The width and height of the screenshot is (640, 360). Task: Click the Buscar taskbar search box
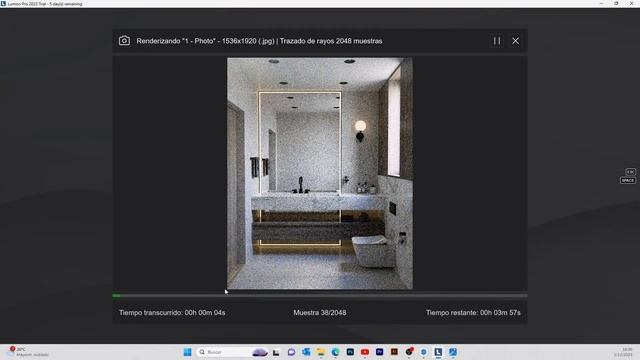pyautogui.click(x=231, y=352)
